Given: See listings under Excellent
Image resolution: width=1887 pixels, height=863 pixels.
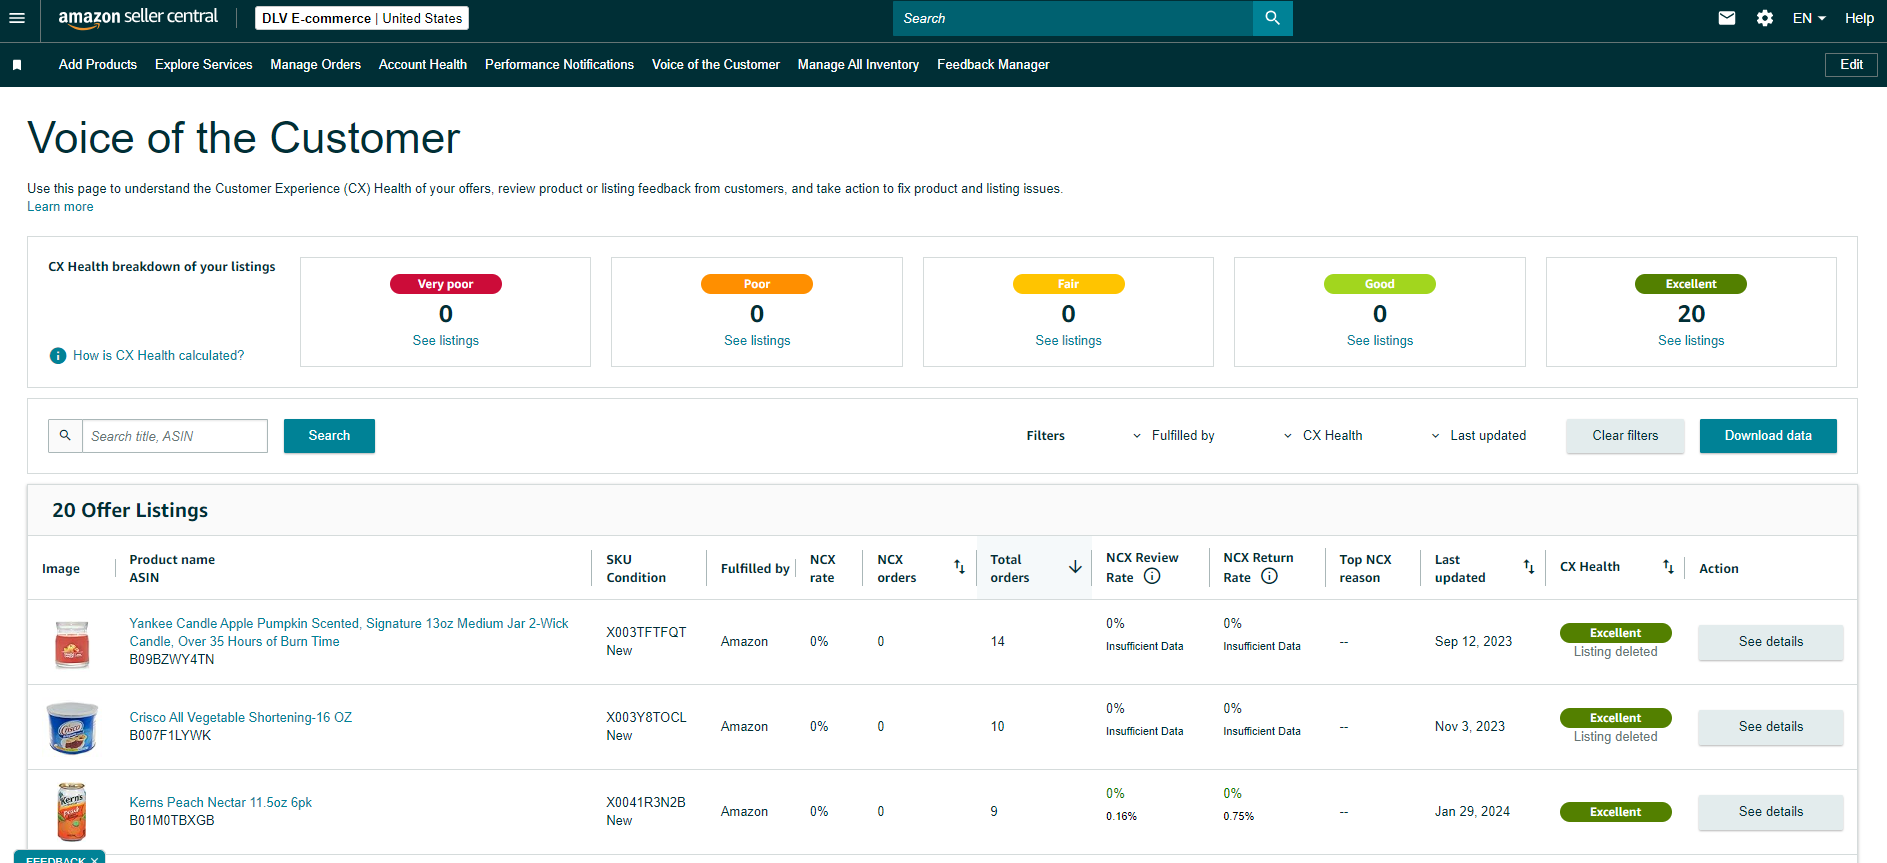Looking at the screenshot, I should 1691,341.
